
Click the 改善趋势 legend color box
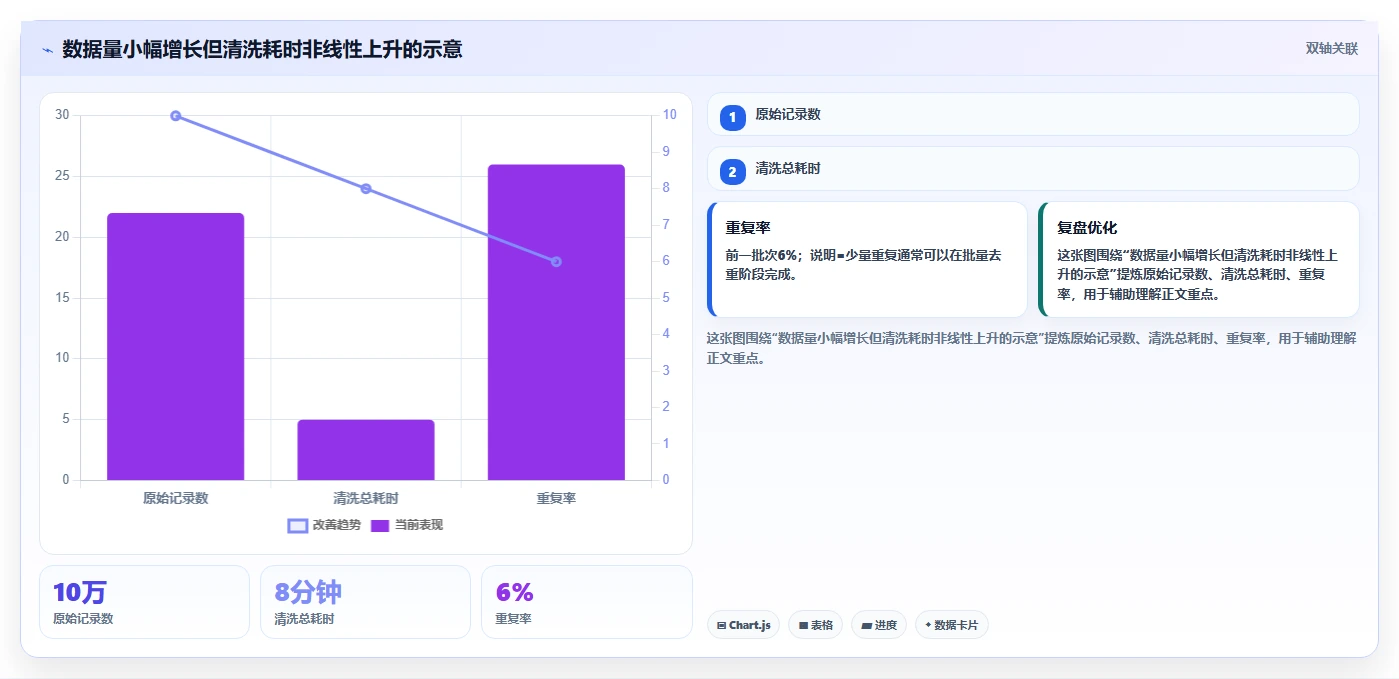pos(297,525)
